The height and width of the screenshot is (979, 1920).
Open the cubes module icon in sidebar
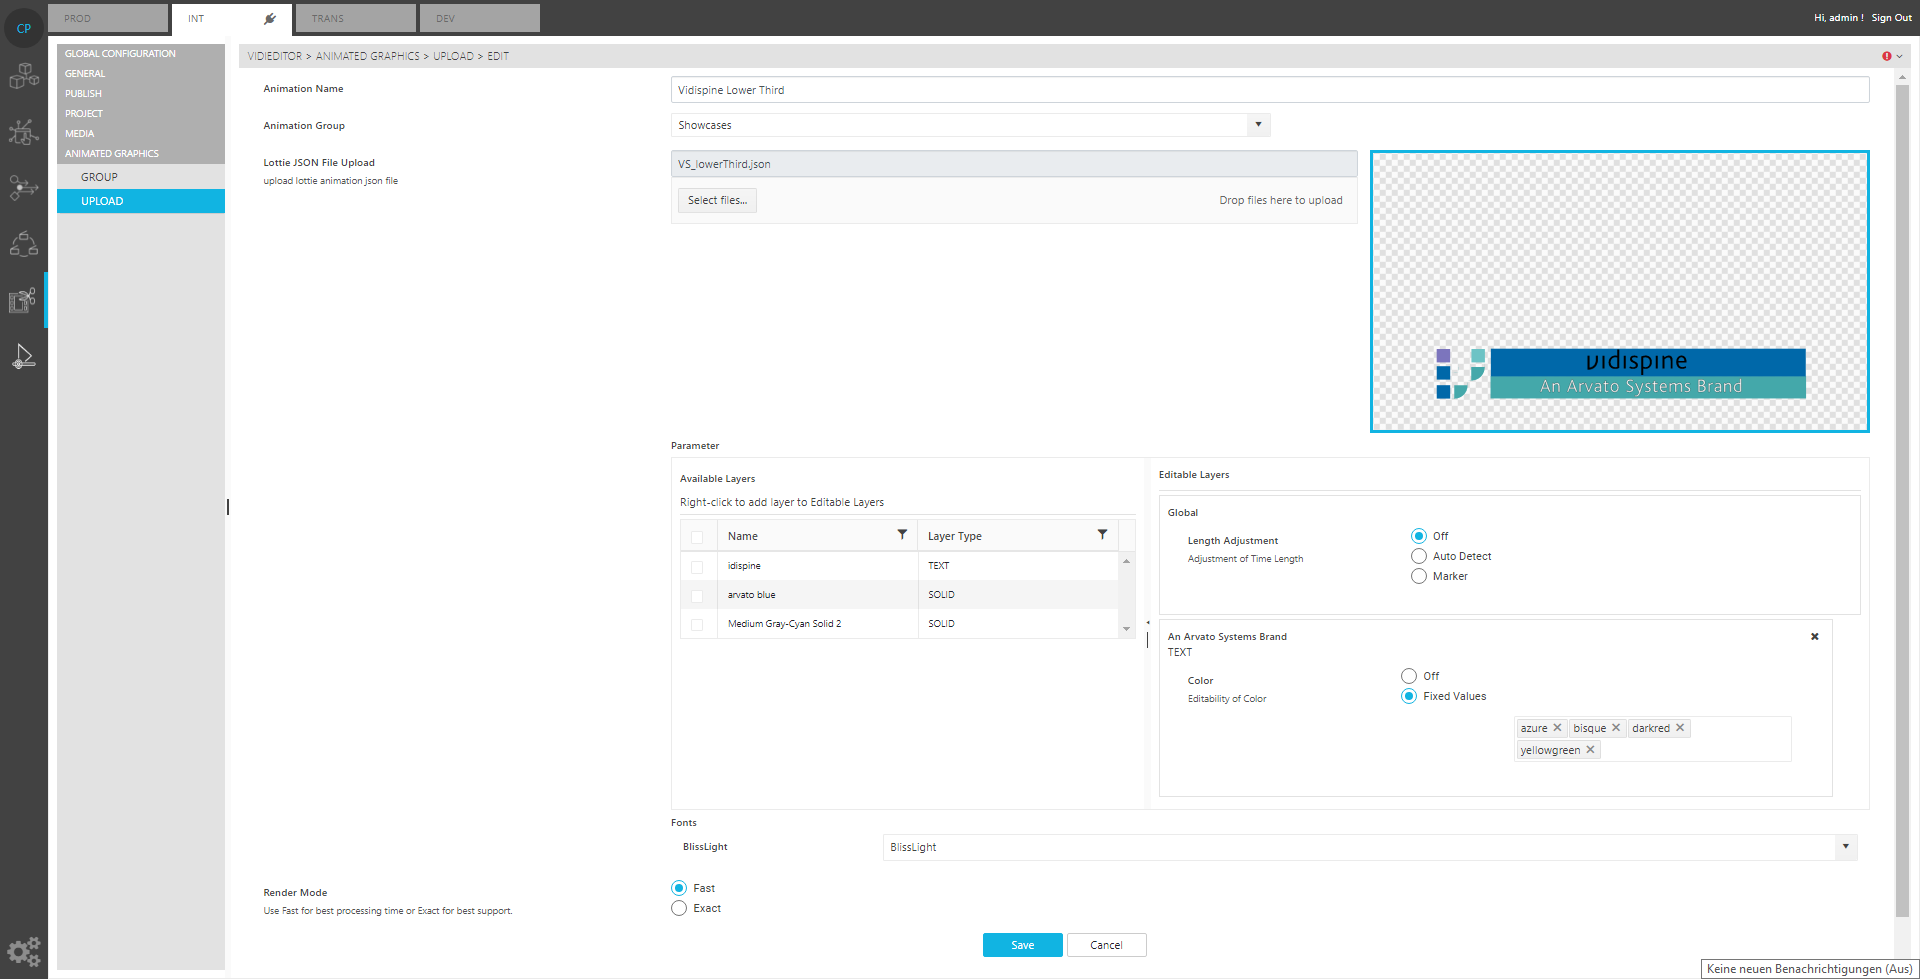pyautogui.click(x=24, y=76)
